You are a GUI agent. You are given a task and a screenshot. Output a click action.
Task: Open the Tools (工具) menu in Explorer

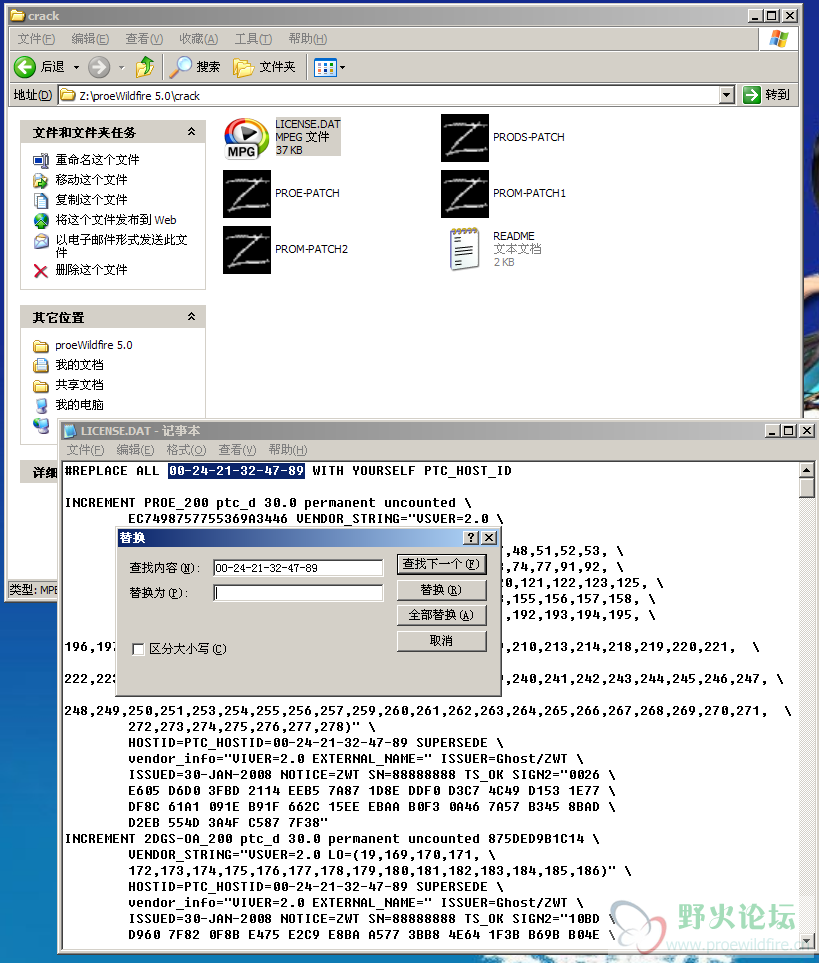click(x=254, y=39)
